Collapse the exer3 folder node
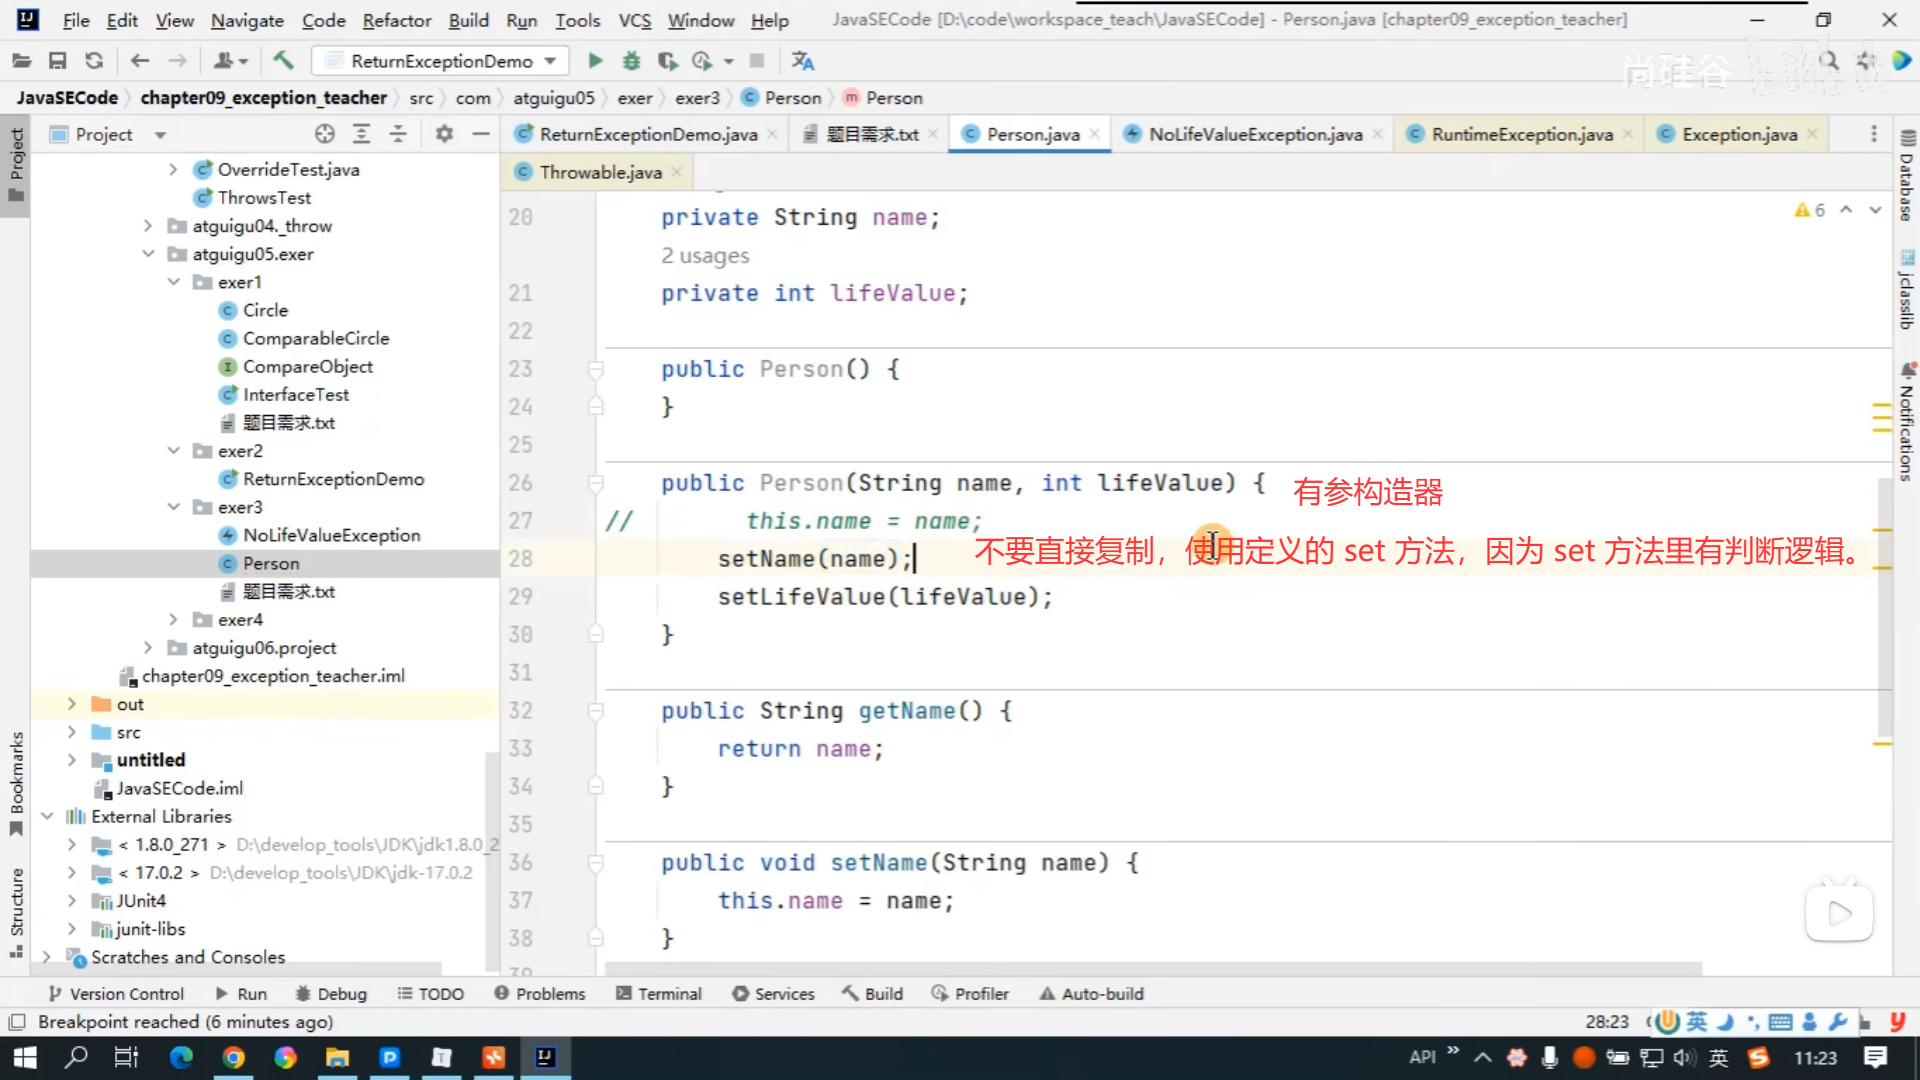 (x=173, y=507)
